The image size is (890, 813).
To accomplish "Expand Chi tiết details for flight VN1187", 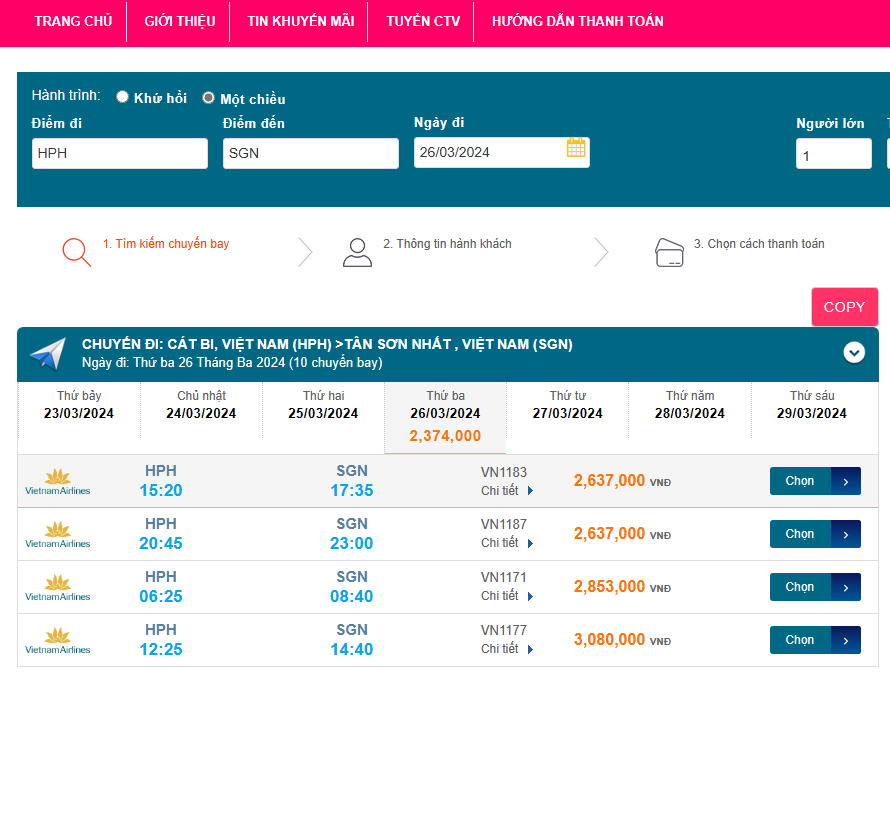I will (x=507, y=544).
